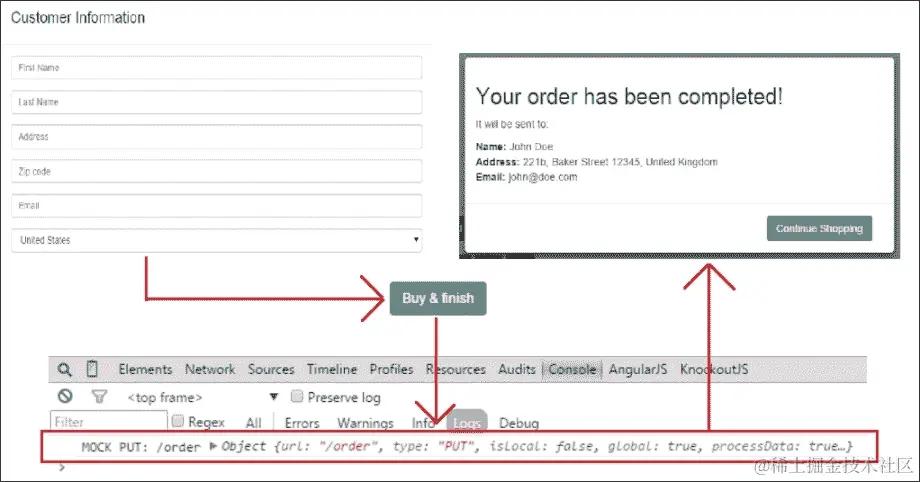Show All console messages
The height and width of the screenshot is (482, 920).
(253, 423)
